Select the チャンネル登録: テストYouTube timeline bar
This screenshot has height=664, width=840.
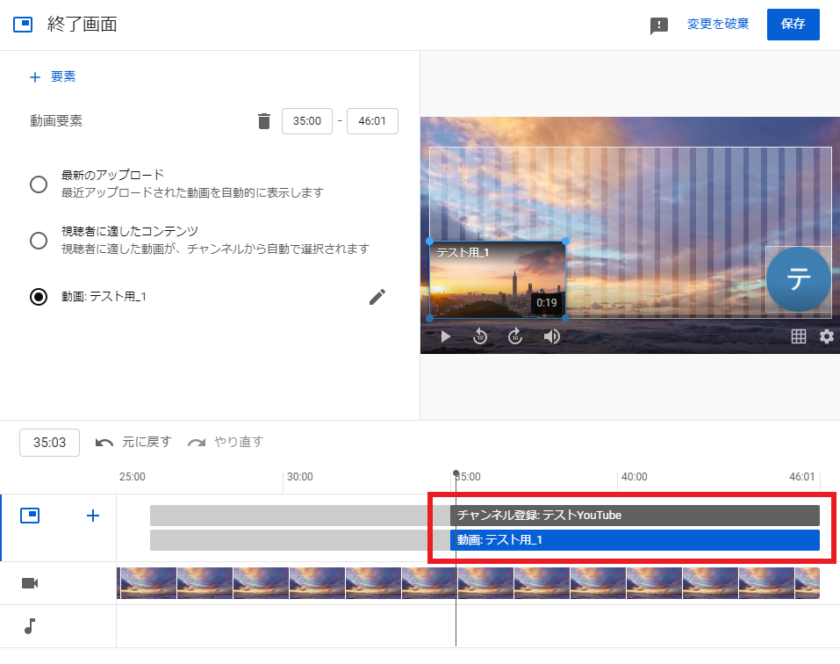pyautogui.click(x=636, y=515)
